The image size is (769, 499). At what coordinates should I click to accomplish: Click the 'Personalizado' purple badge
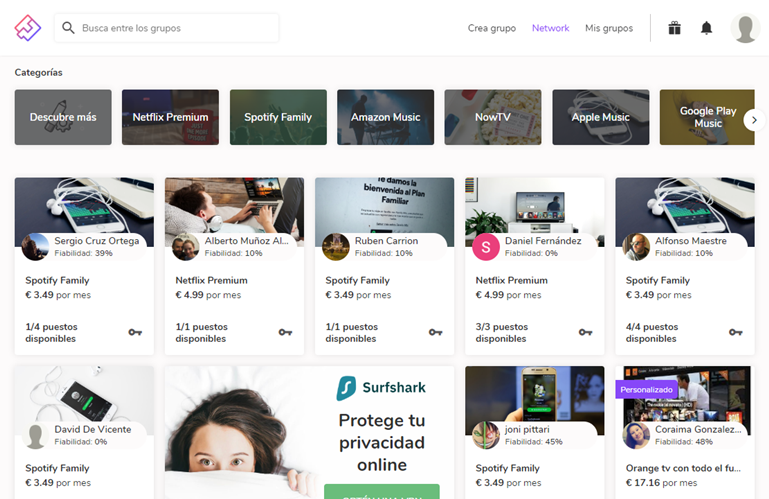click(646, 390)
